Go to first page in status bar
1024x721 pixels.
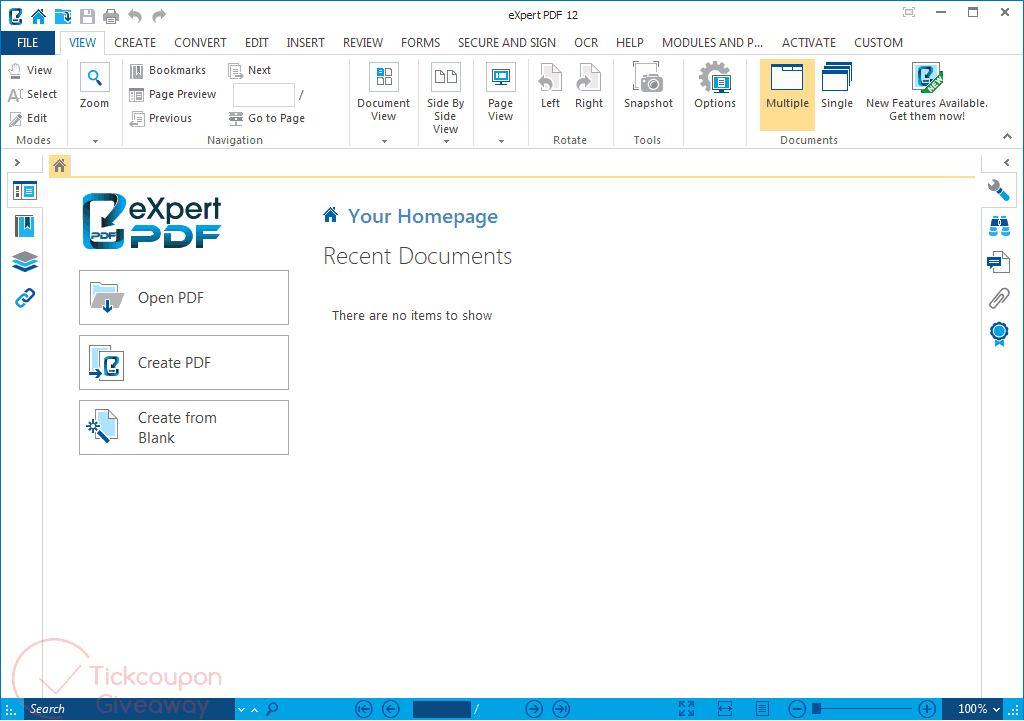(364, 709)
